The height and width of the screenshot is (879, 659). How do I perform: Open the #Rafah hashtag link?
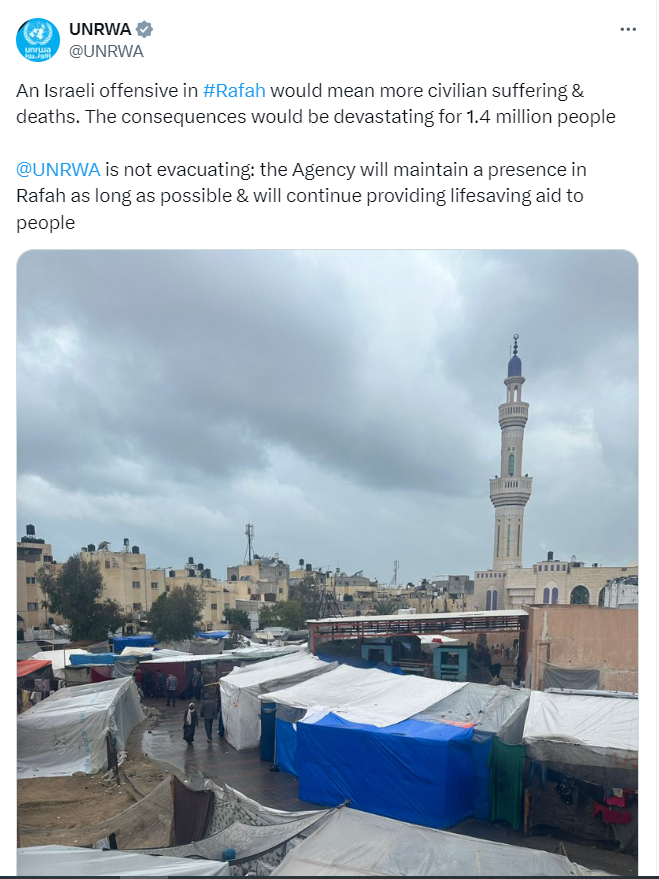click(234, 90)
